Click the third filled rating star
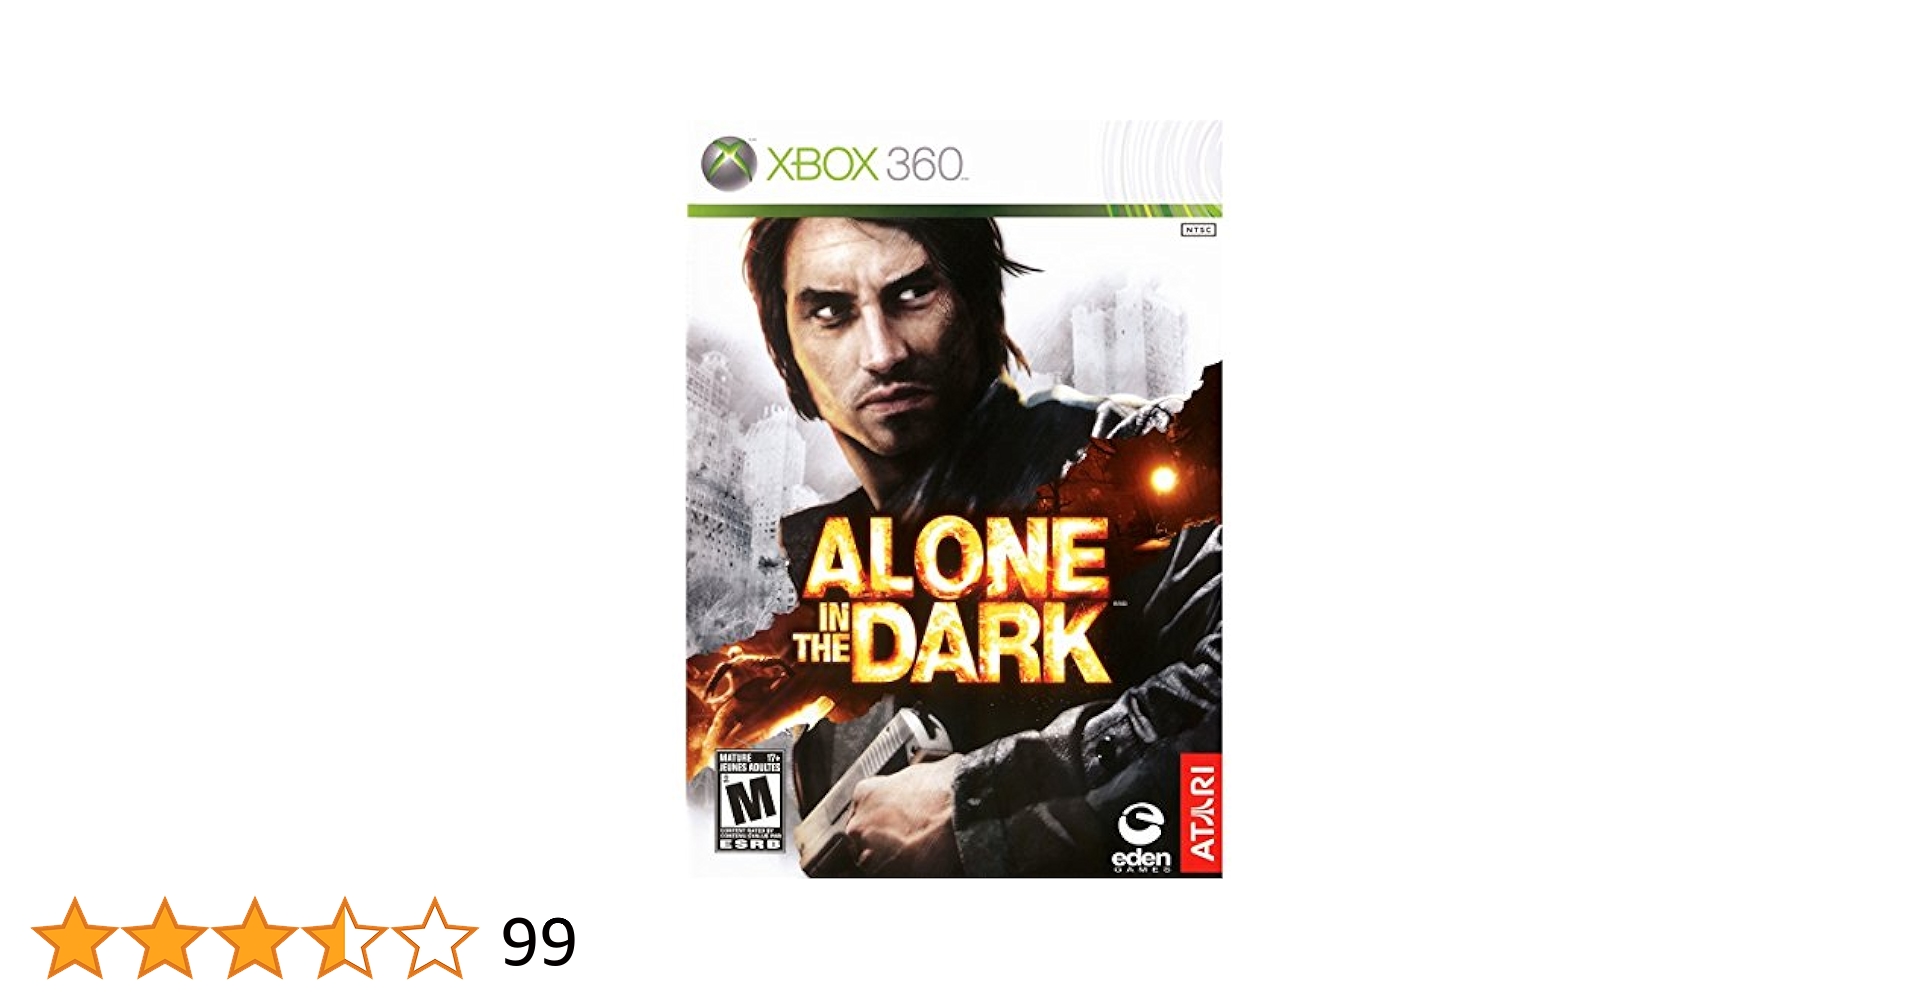 pyautogui.click(x=254, y=938)
